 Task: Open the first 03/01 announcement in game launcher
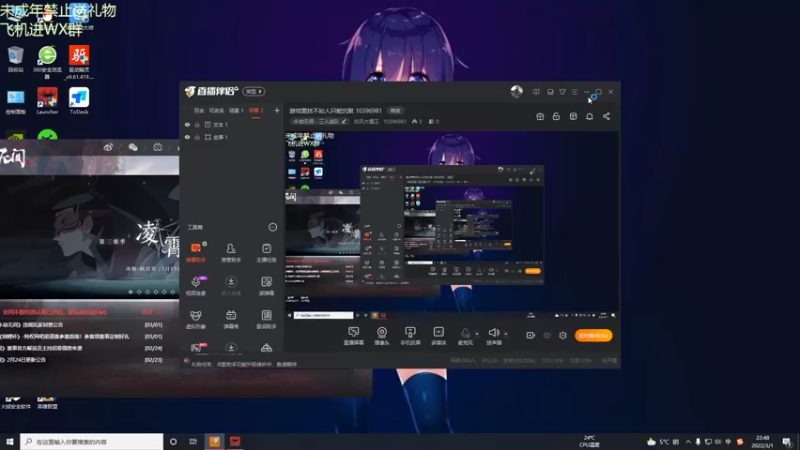pyautogui.click(x=82, y=324)
